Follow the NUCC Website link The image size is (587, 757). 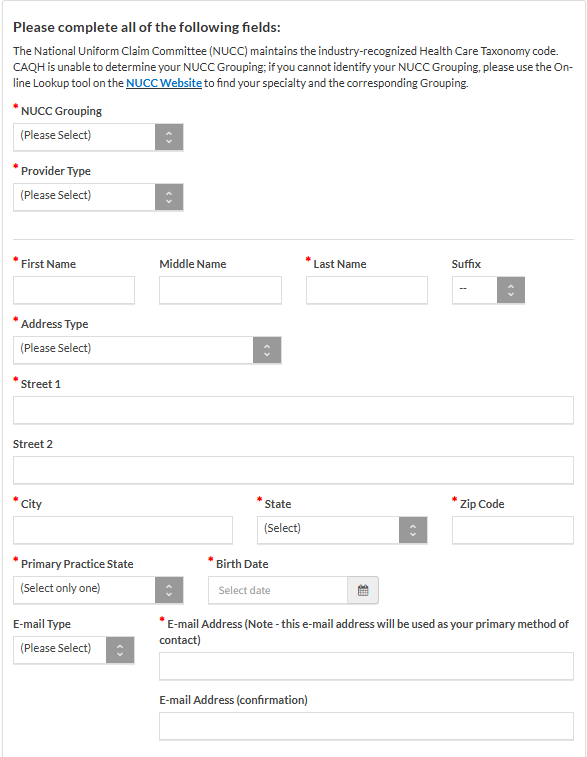coord(164,83)
